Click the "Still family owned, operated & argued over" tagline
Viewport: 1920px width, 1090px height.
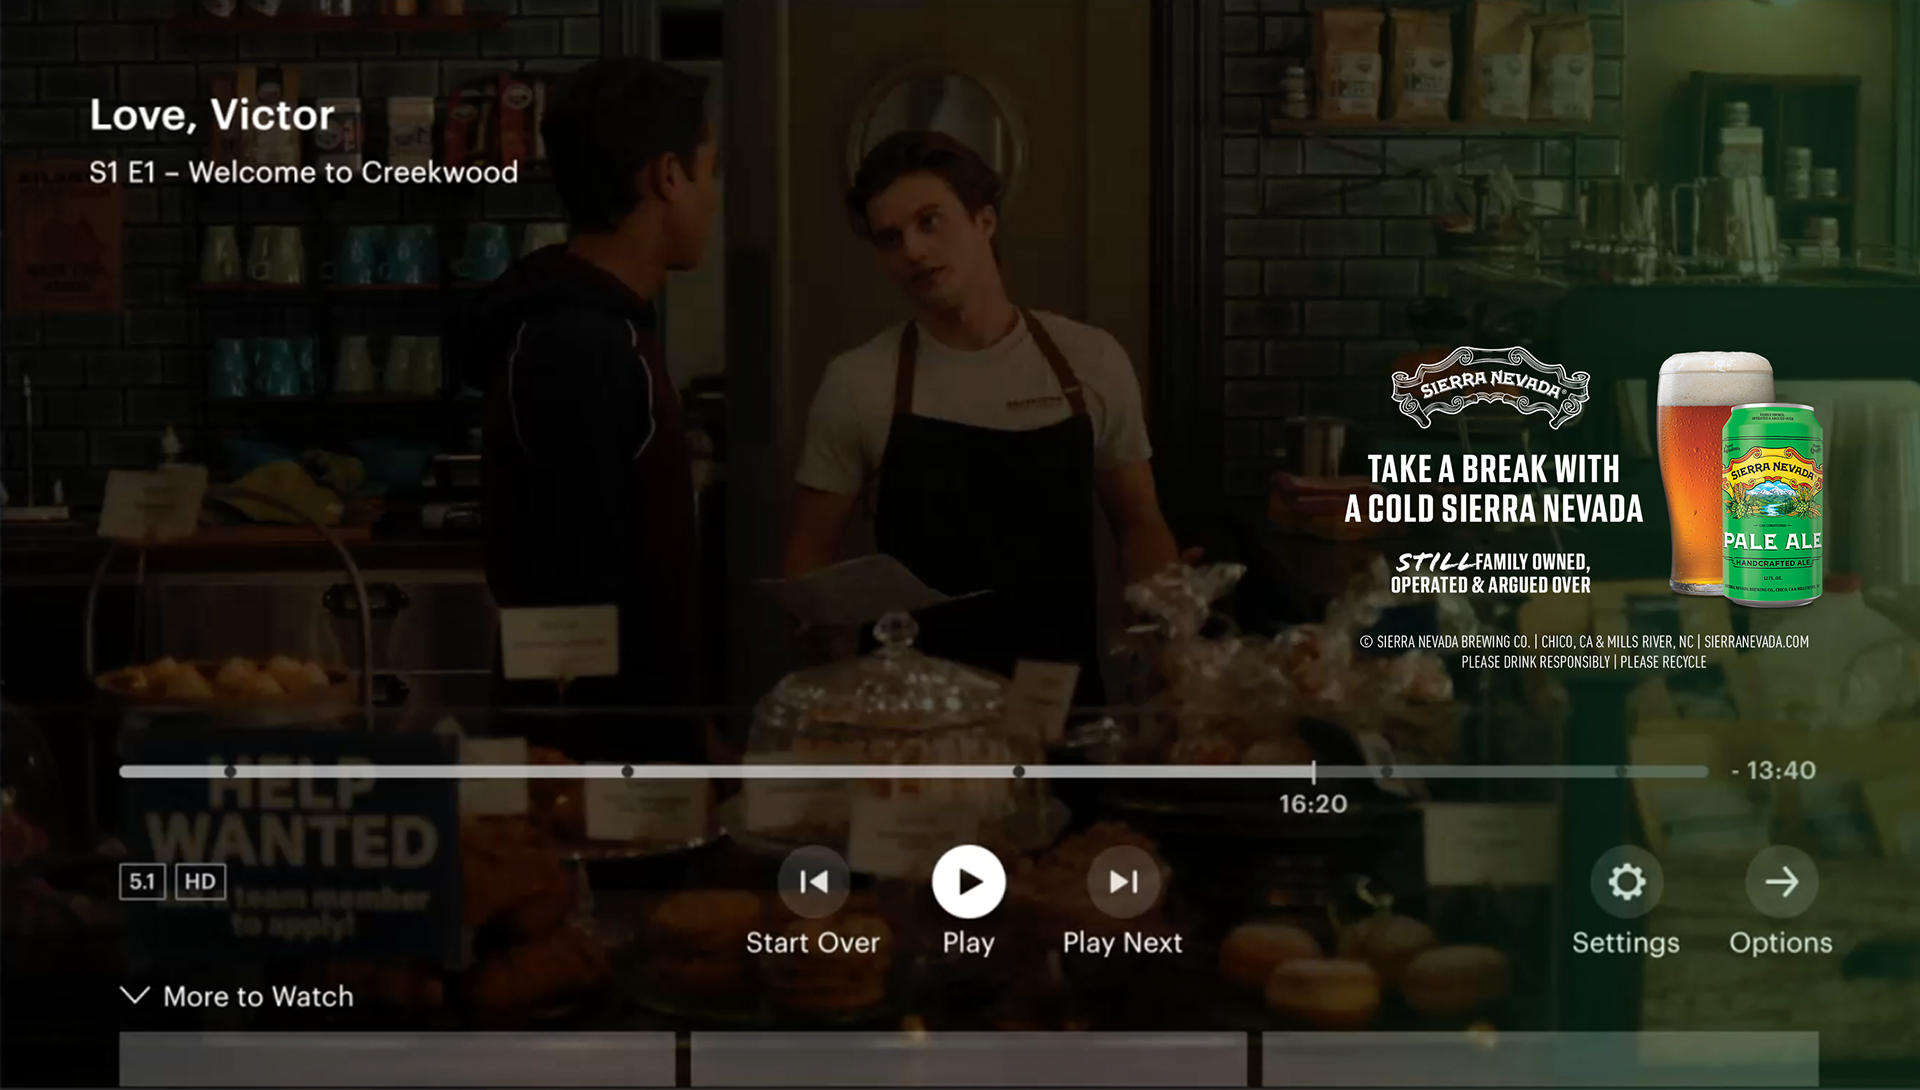pos(1491,573)
